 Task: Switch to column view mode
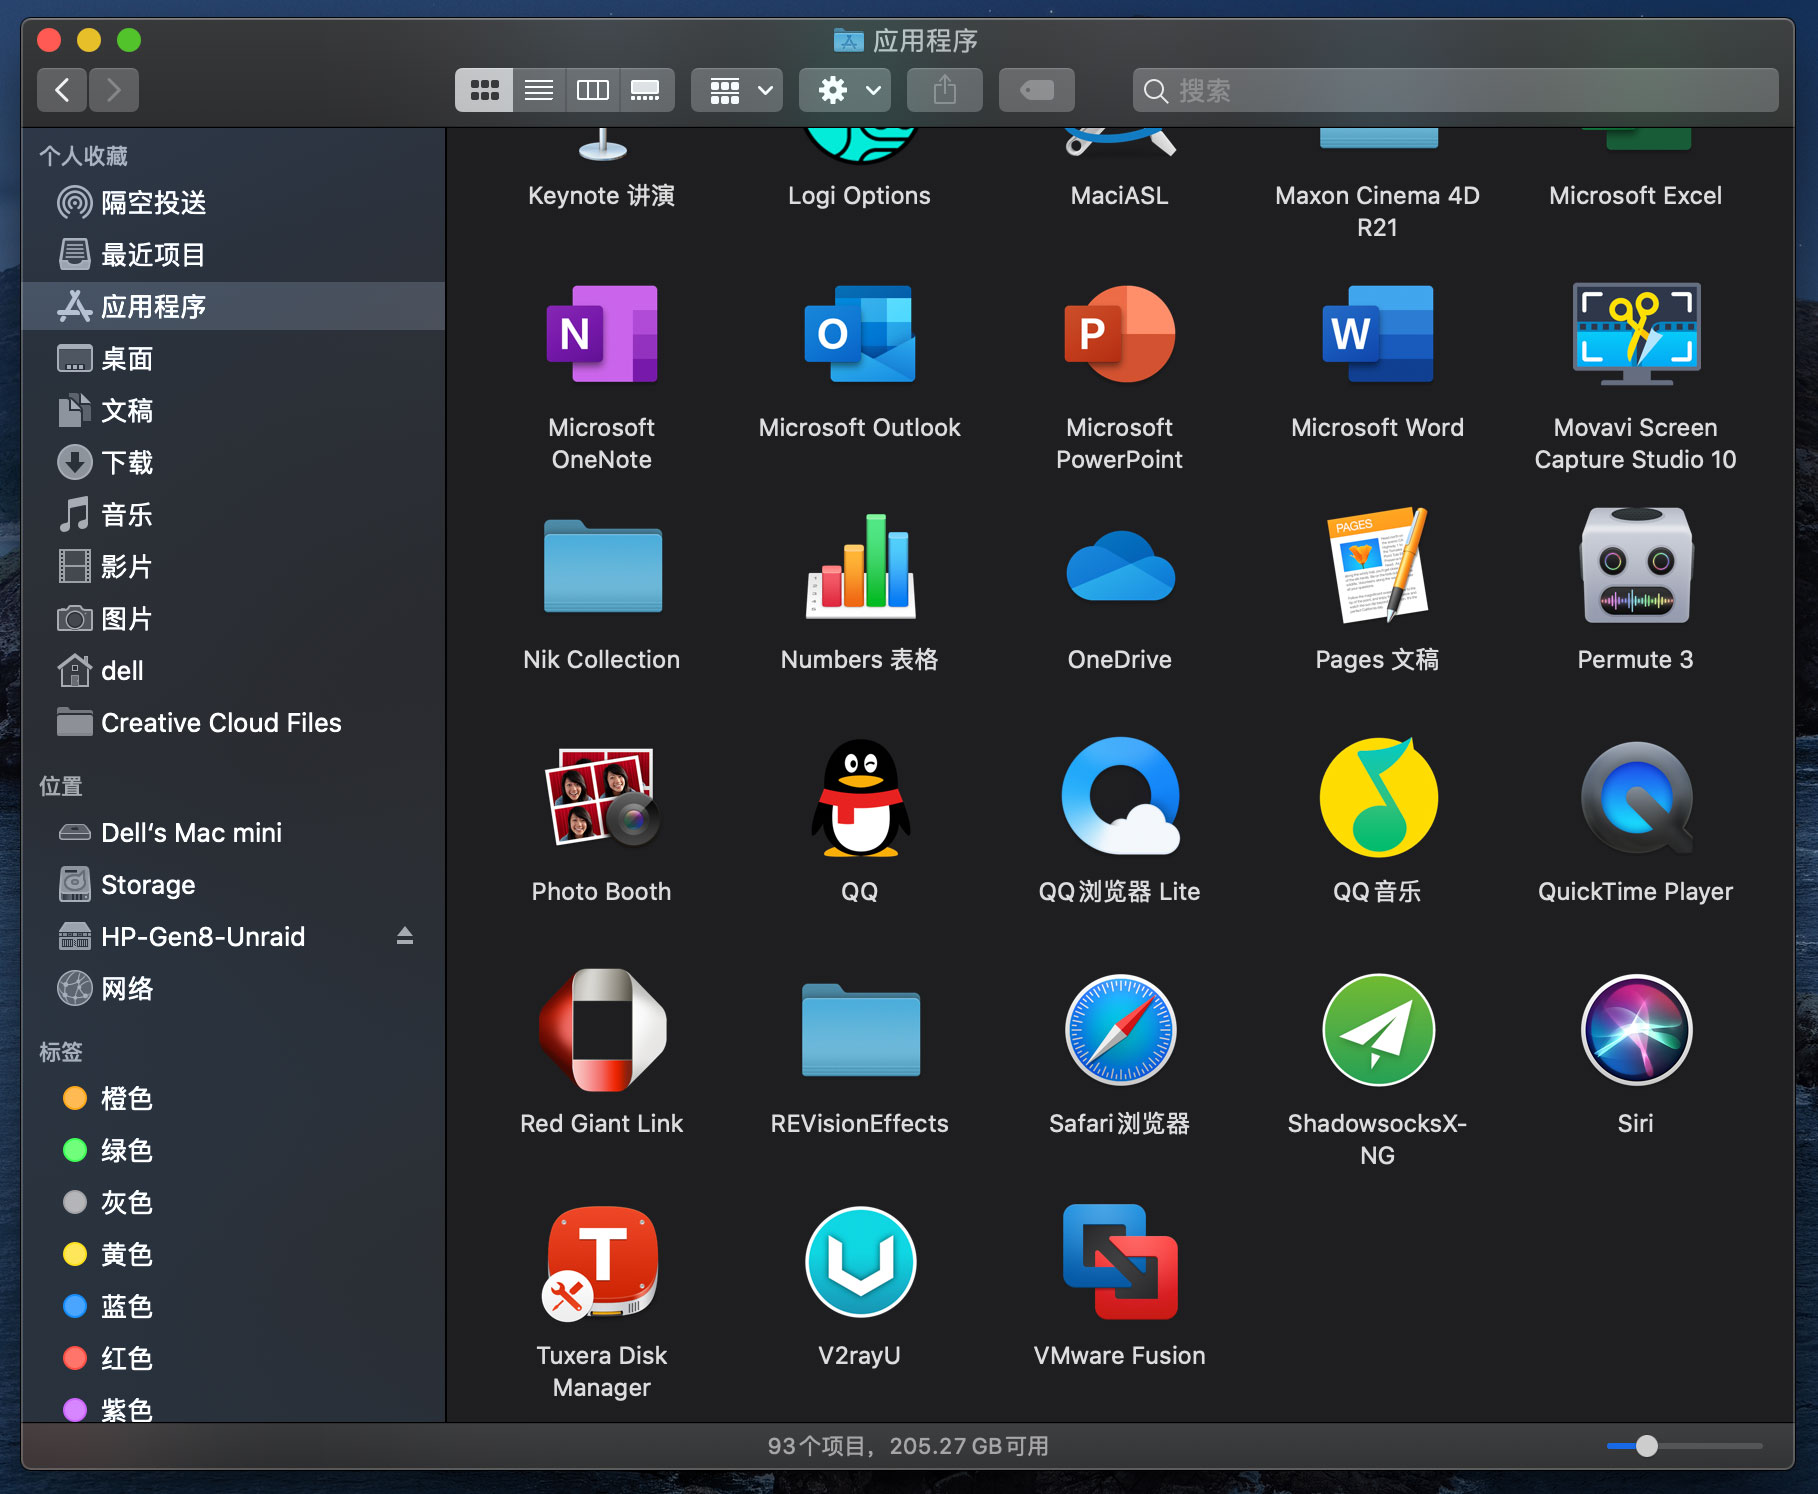click(593, 91)
